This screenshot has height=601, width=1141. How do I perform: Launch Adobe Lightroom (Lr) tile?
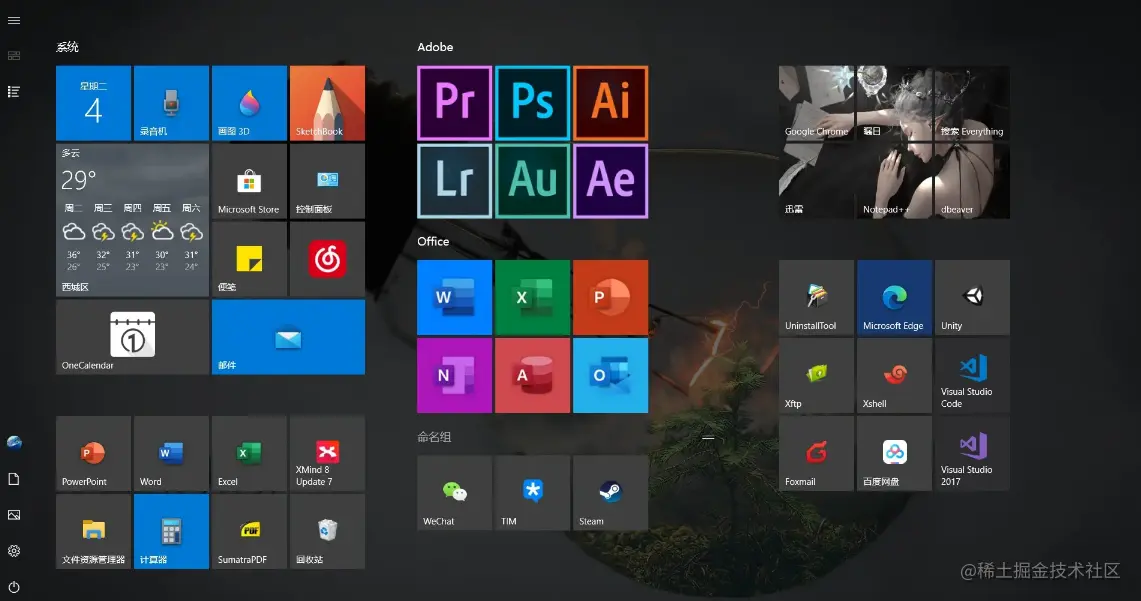tap(454, 180)
